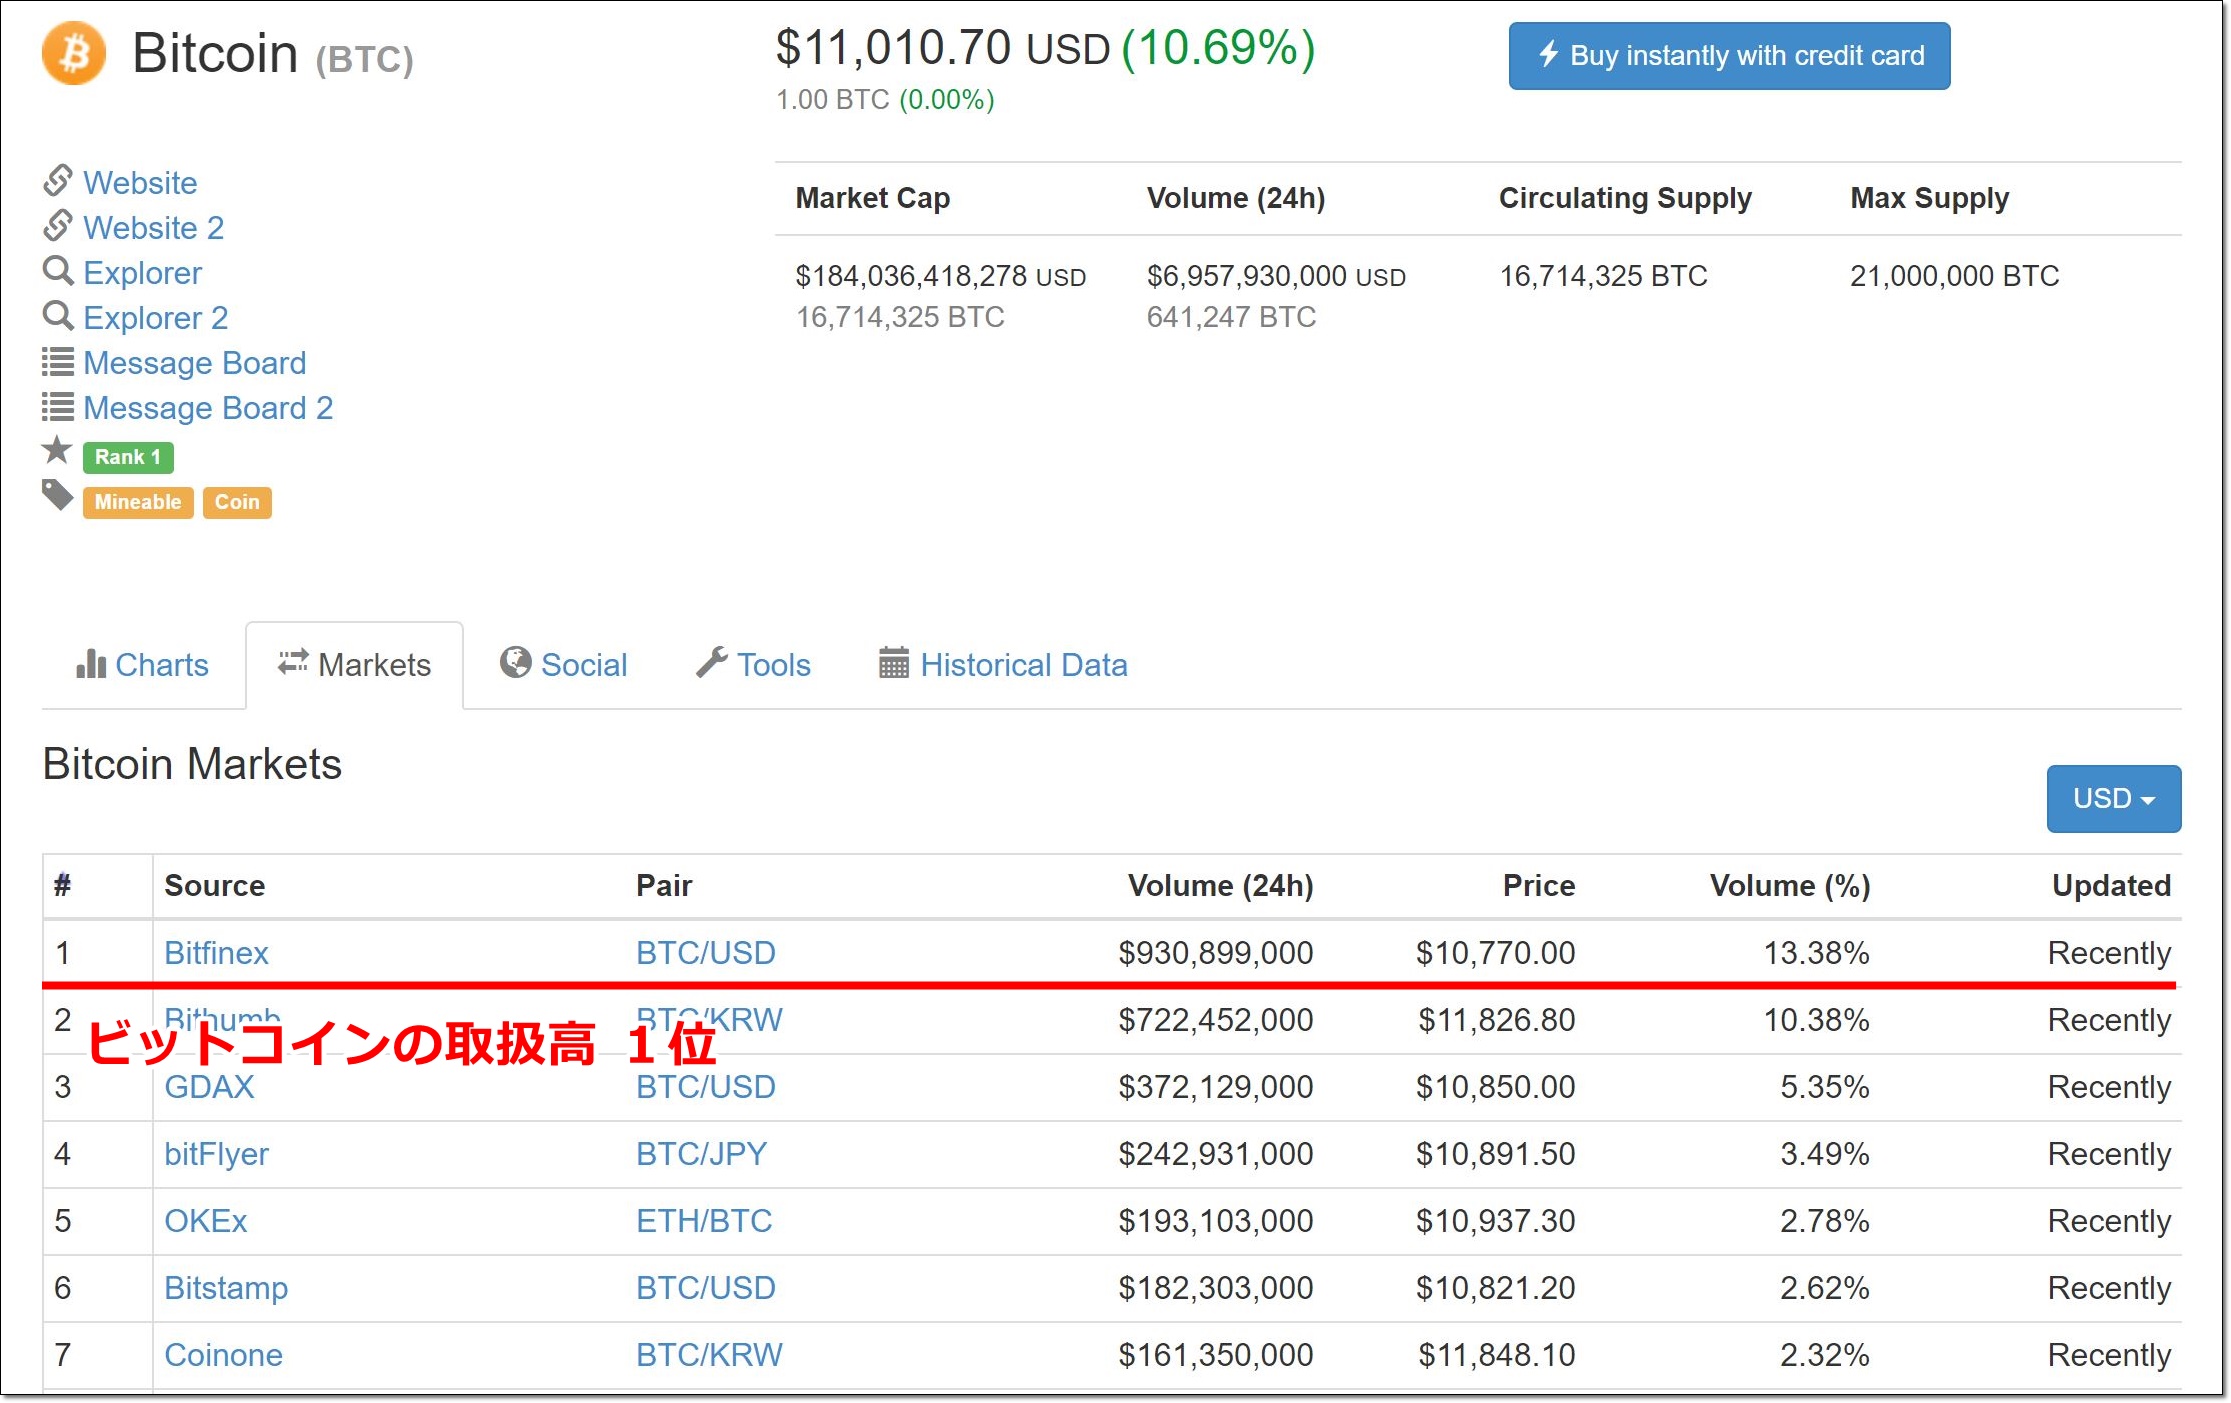Click the 5.35% GDAX volume percent cell

1824,1087
